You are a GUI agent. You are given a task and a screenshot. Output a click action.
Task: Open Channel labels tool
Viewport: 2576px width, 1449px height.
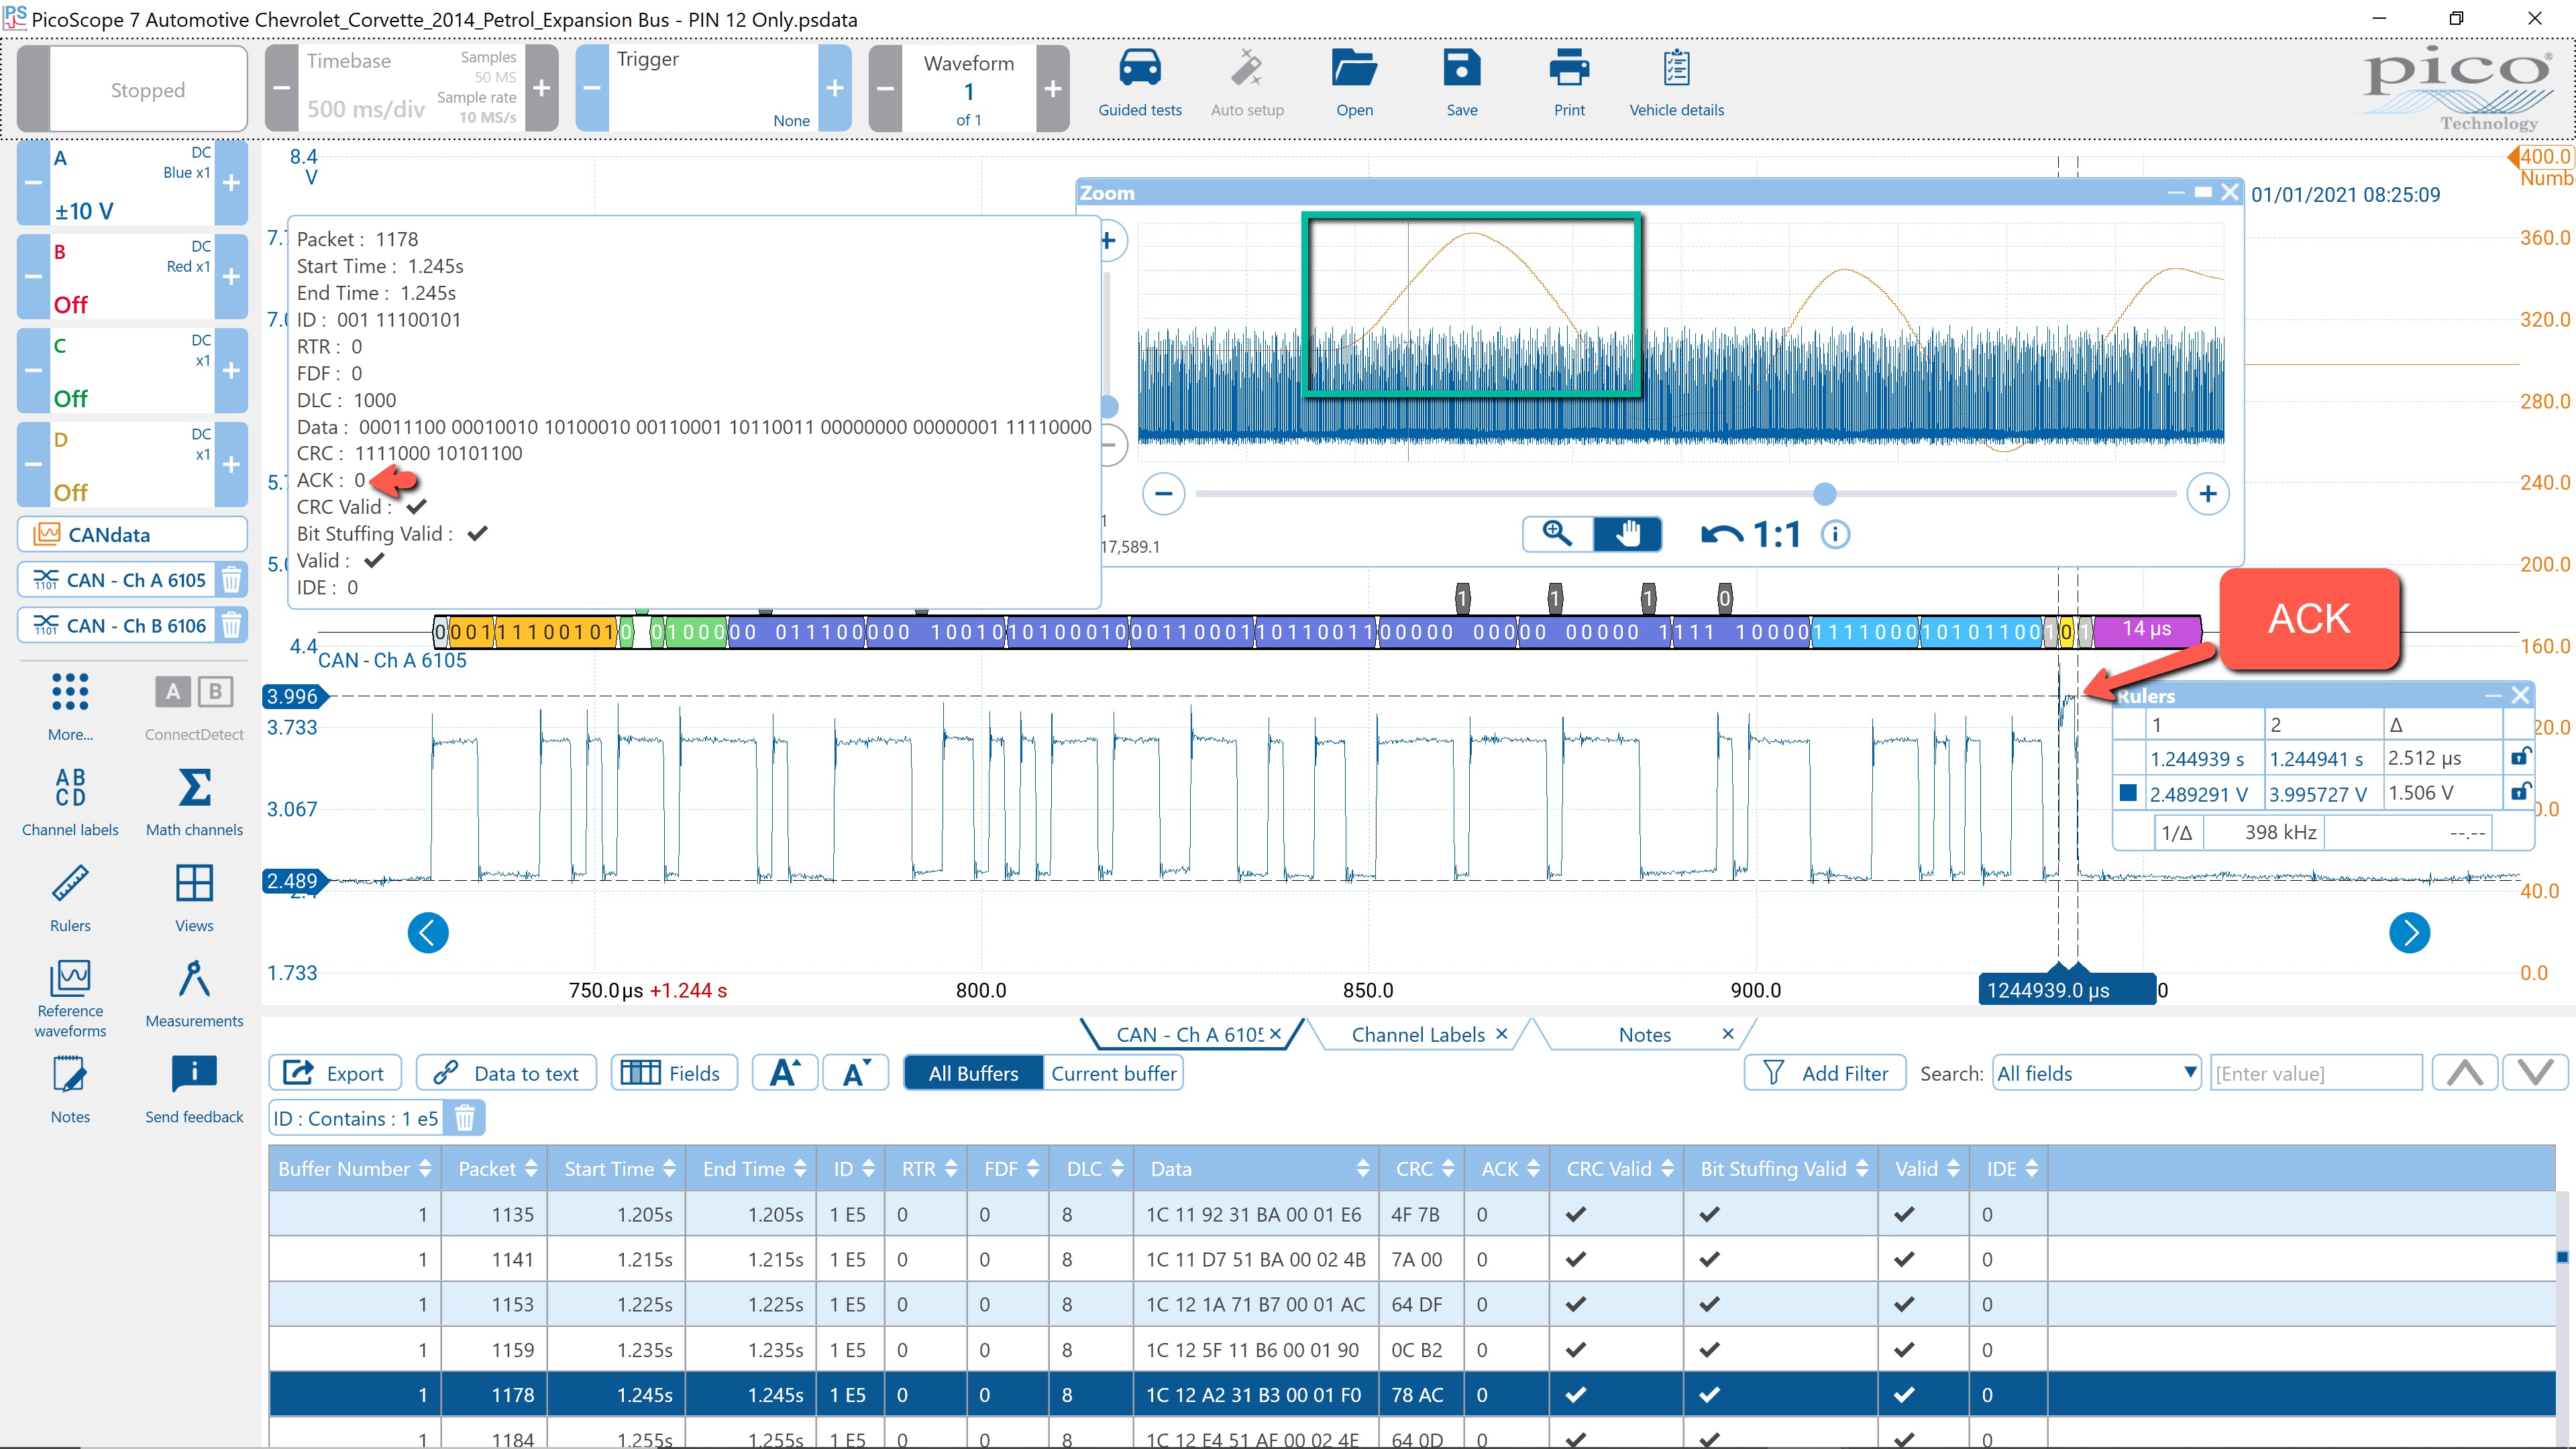(70, 788)
